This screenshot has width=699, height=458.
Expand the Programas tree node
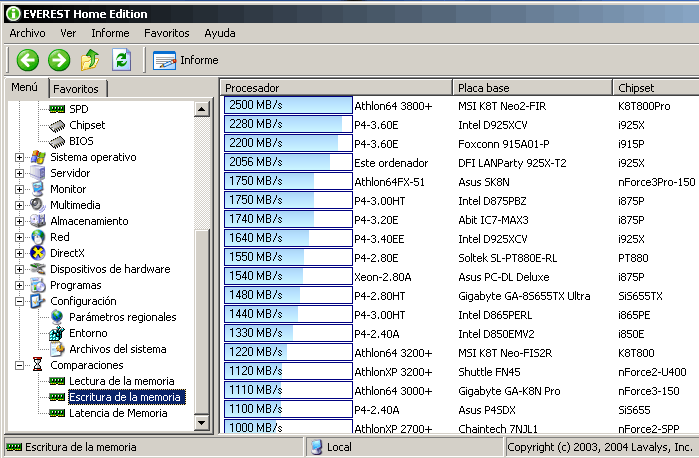coord(19,285)
